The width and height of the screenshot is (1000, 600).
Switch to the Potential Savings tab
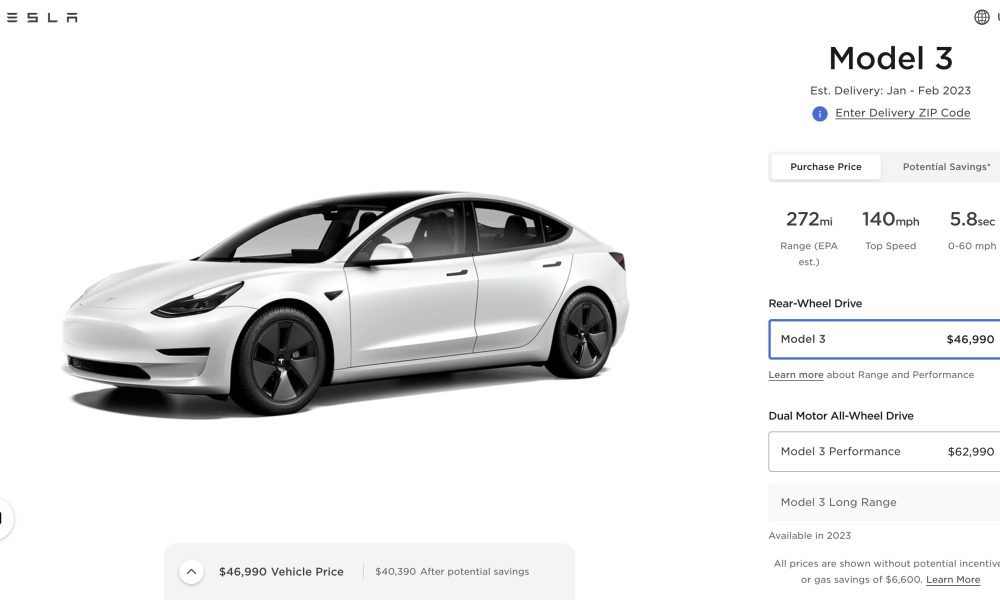pos(946,166)
